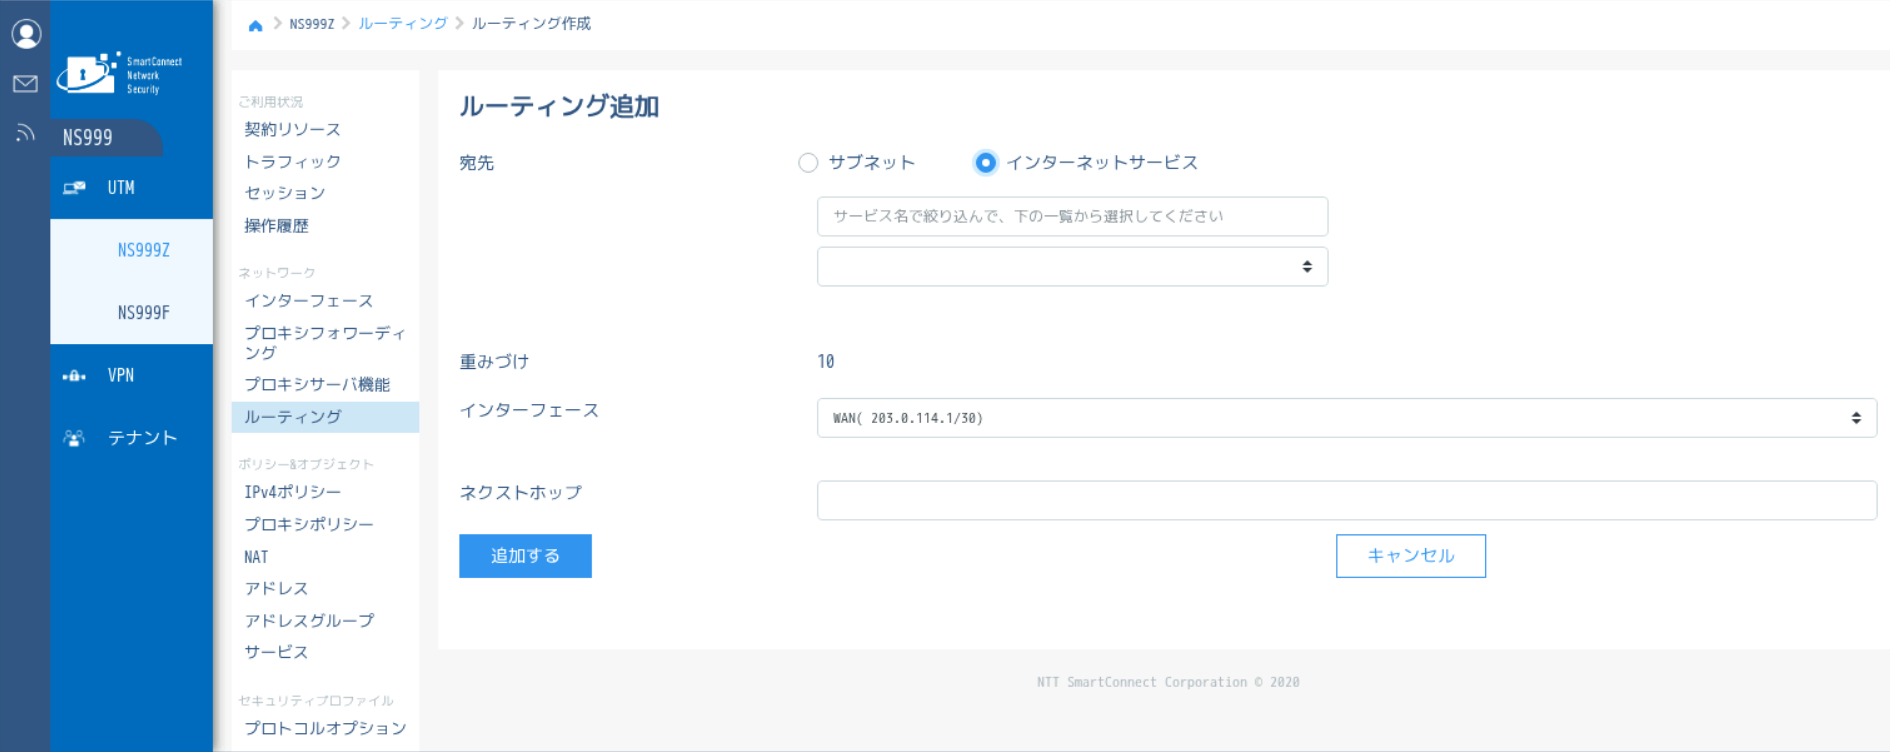Open プロトコルオプション in the side menu

point(325,728)
